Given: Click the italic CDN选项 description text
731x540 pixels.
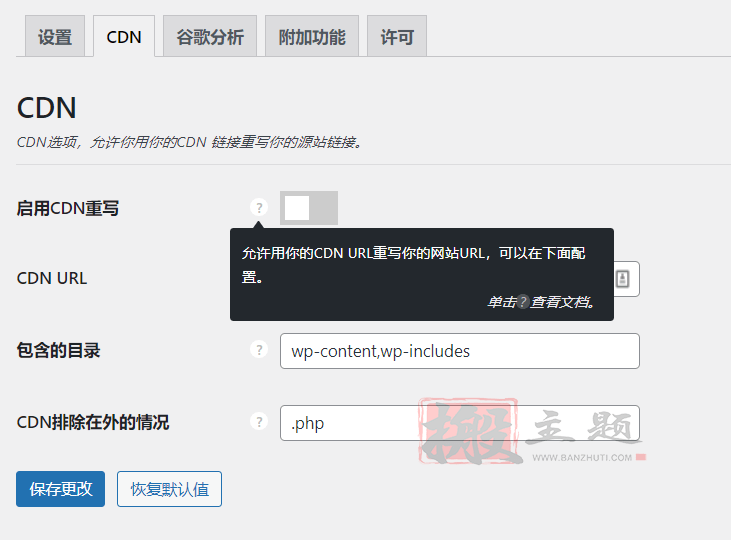Looking at the screenshot, I should click(x=189, y=142).
